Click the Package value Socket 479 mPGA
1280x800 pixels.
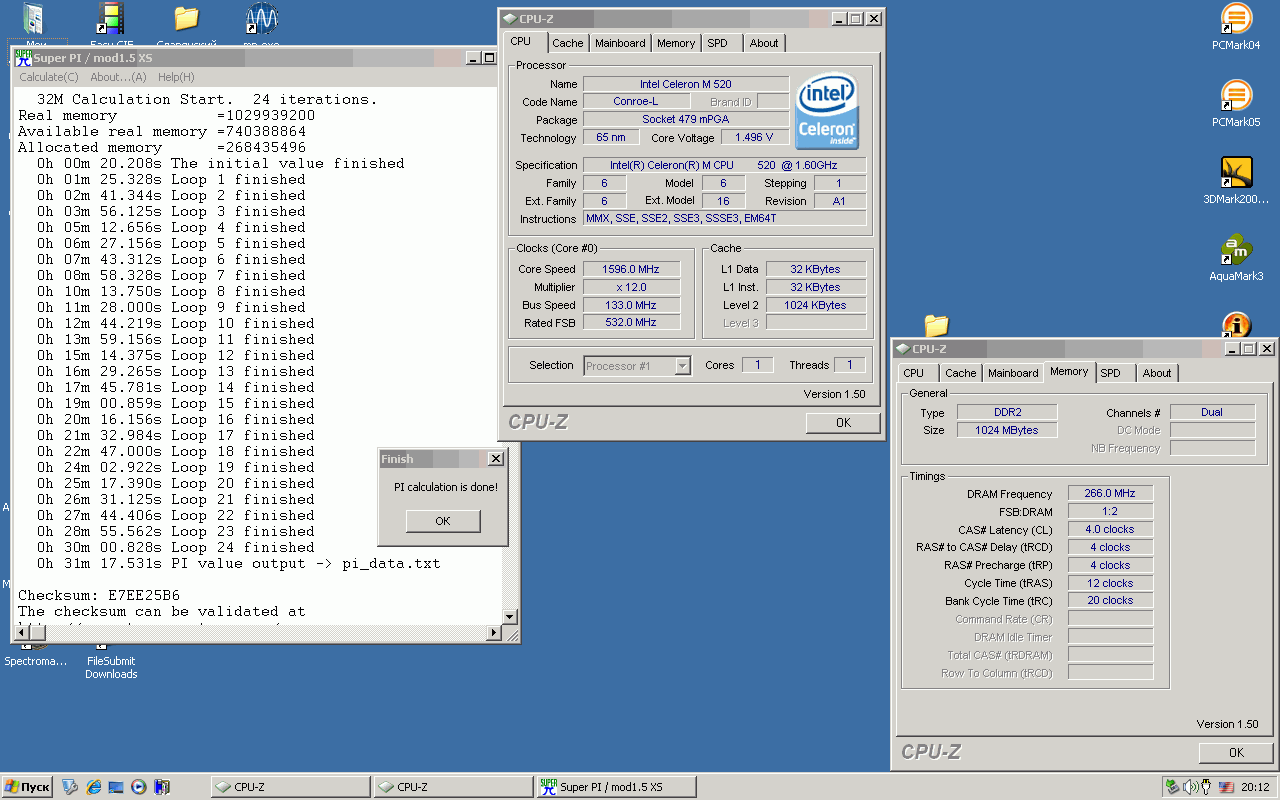[686, 120]
